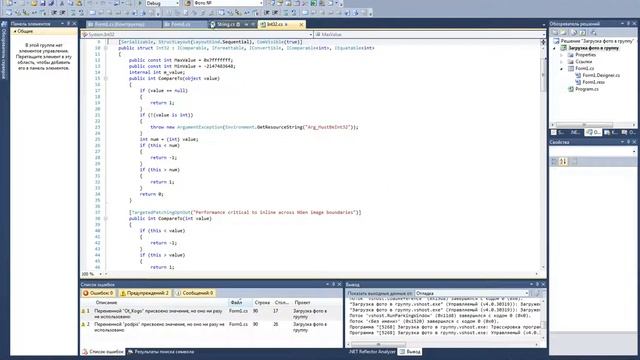
Task: Click the new project icon in toolbar
Action: tap(10, 3)
